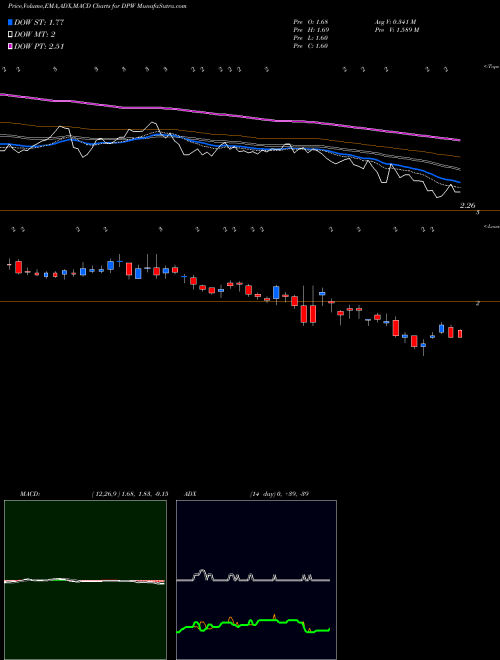
Task: Open the MACD indicator chart panel
Action: tap(85, 580)
